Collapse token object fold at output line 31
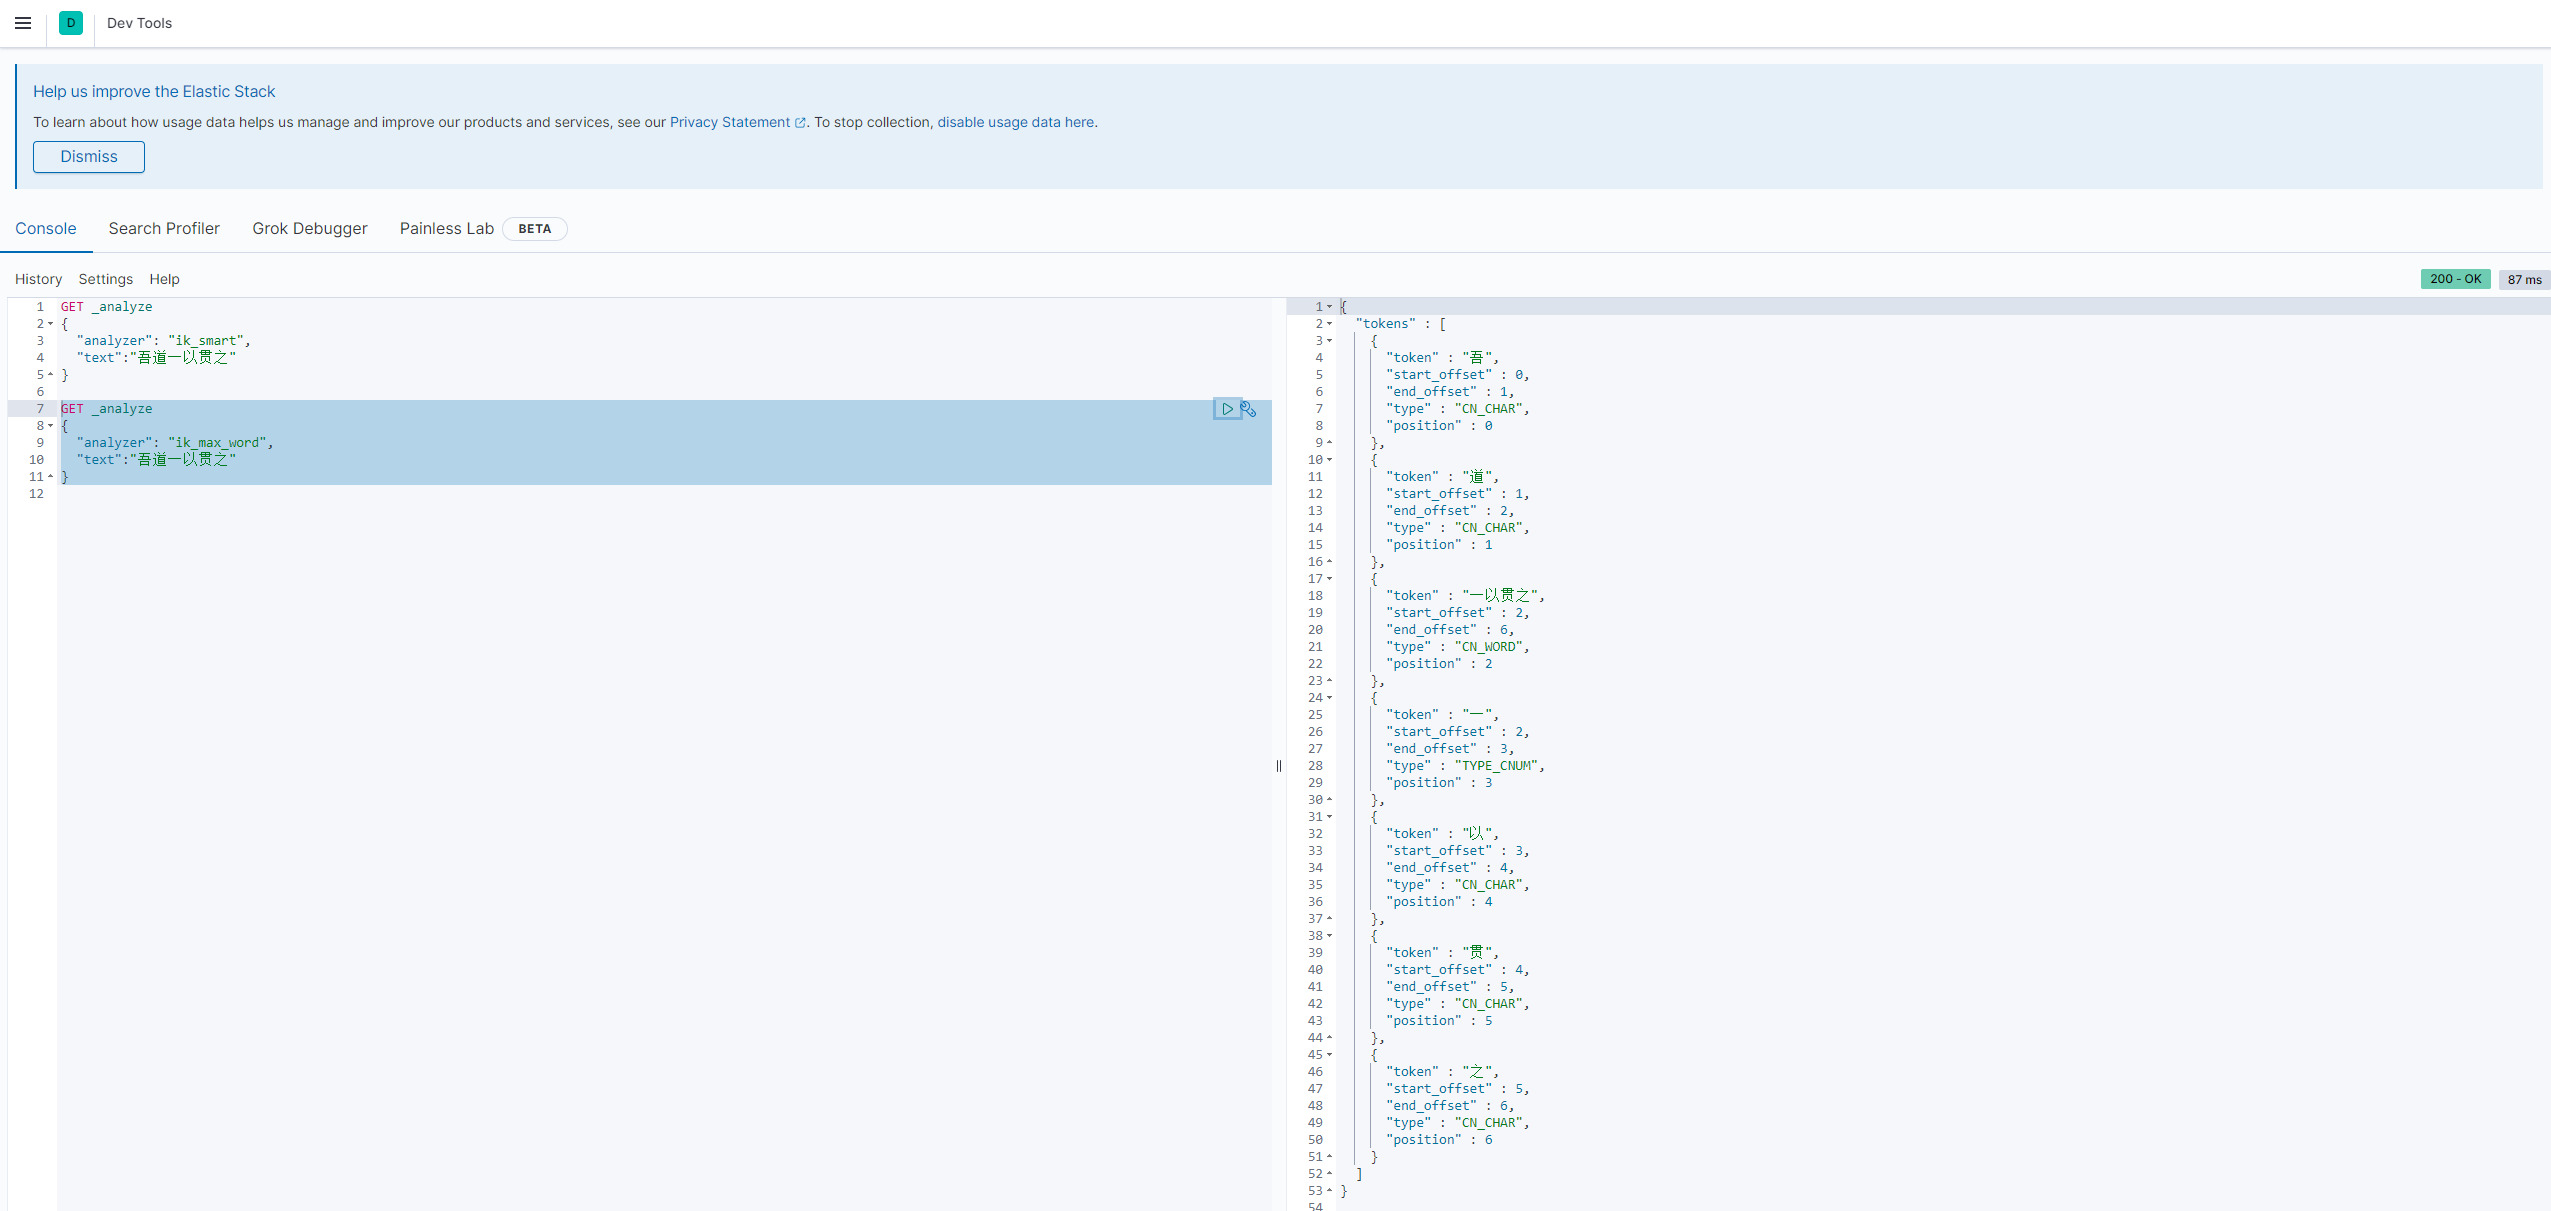This screenshot has height=1211, width=2551. click(x=1329, y=817)
